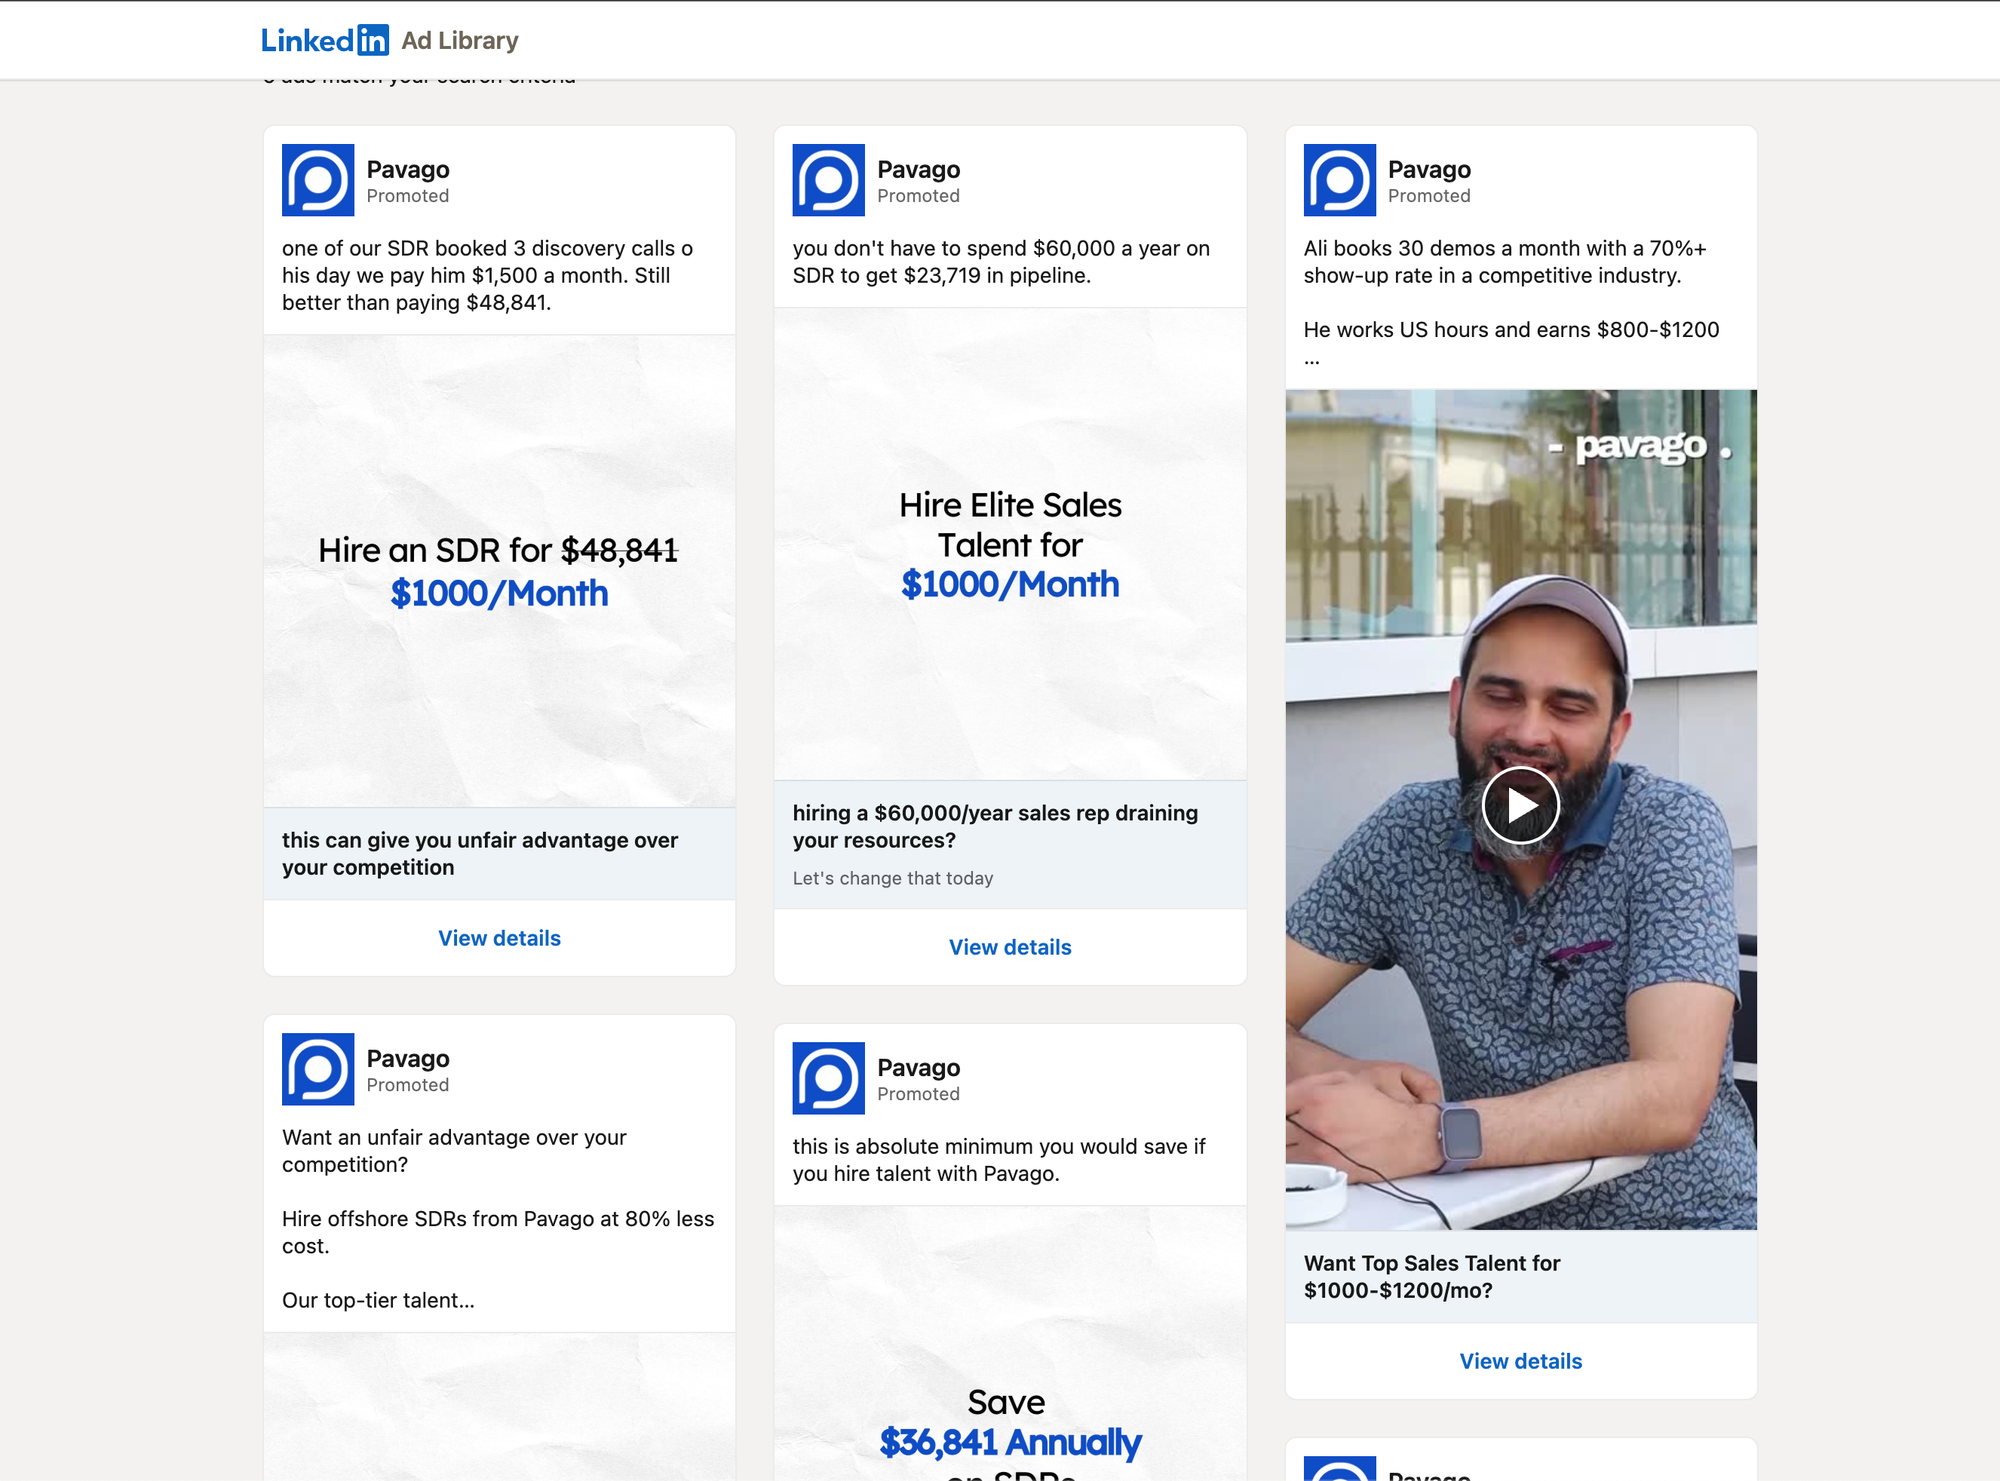Click Pavago name on first ad card
The image size is (2000, 1481).
pyautogui.click(x=408, y=169)
